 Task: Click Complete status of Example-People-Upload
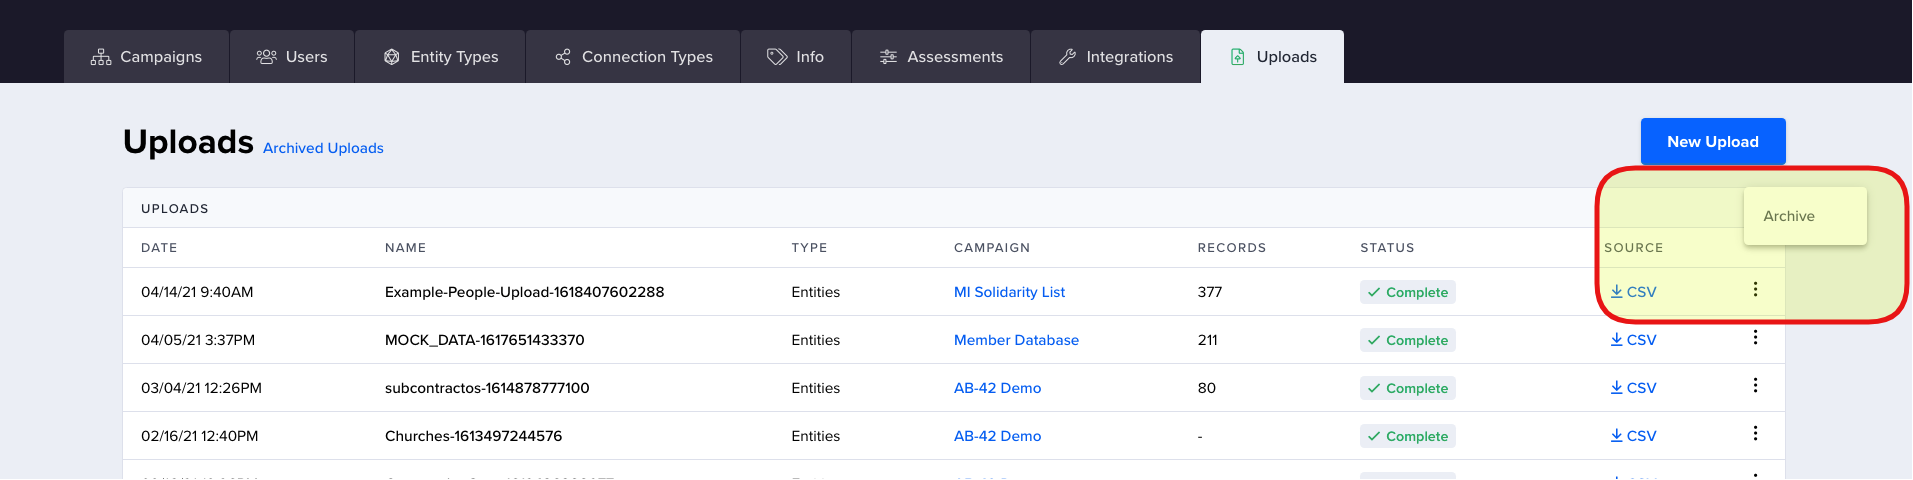1407,292
